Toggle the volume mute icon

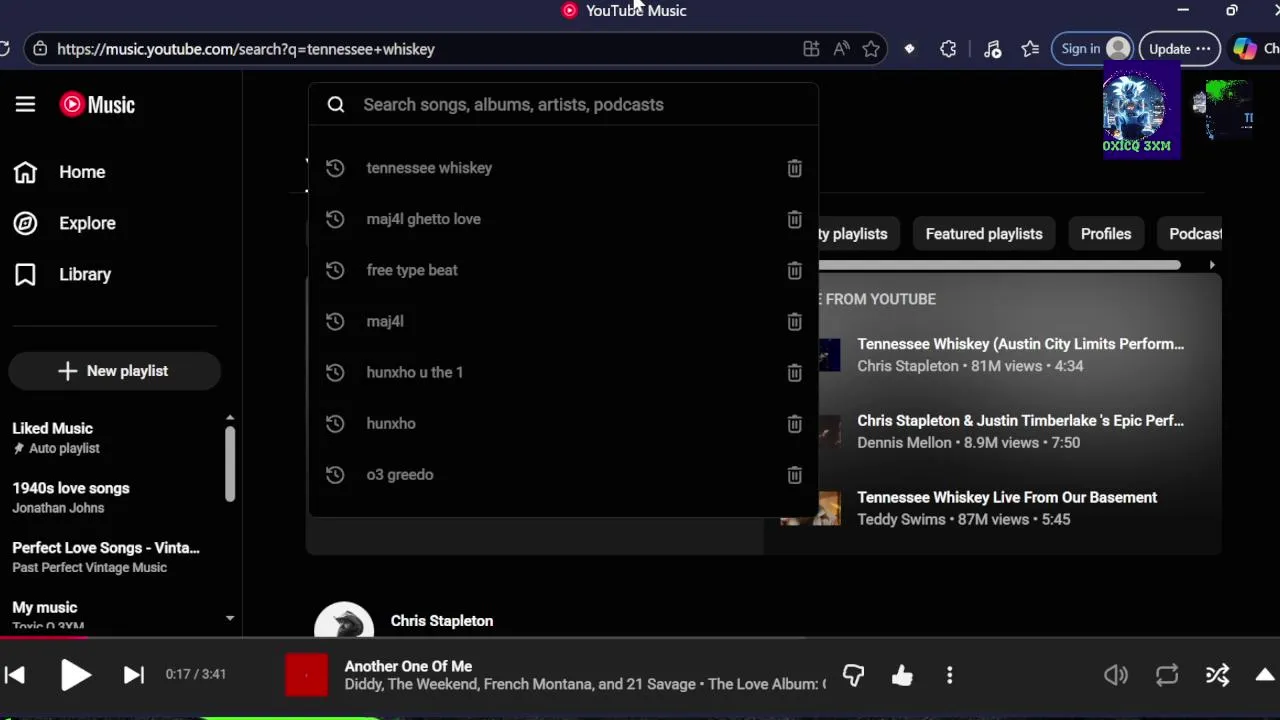click(1116, 676)
